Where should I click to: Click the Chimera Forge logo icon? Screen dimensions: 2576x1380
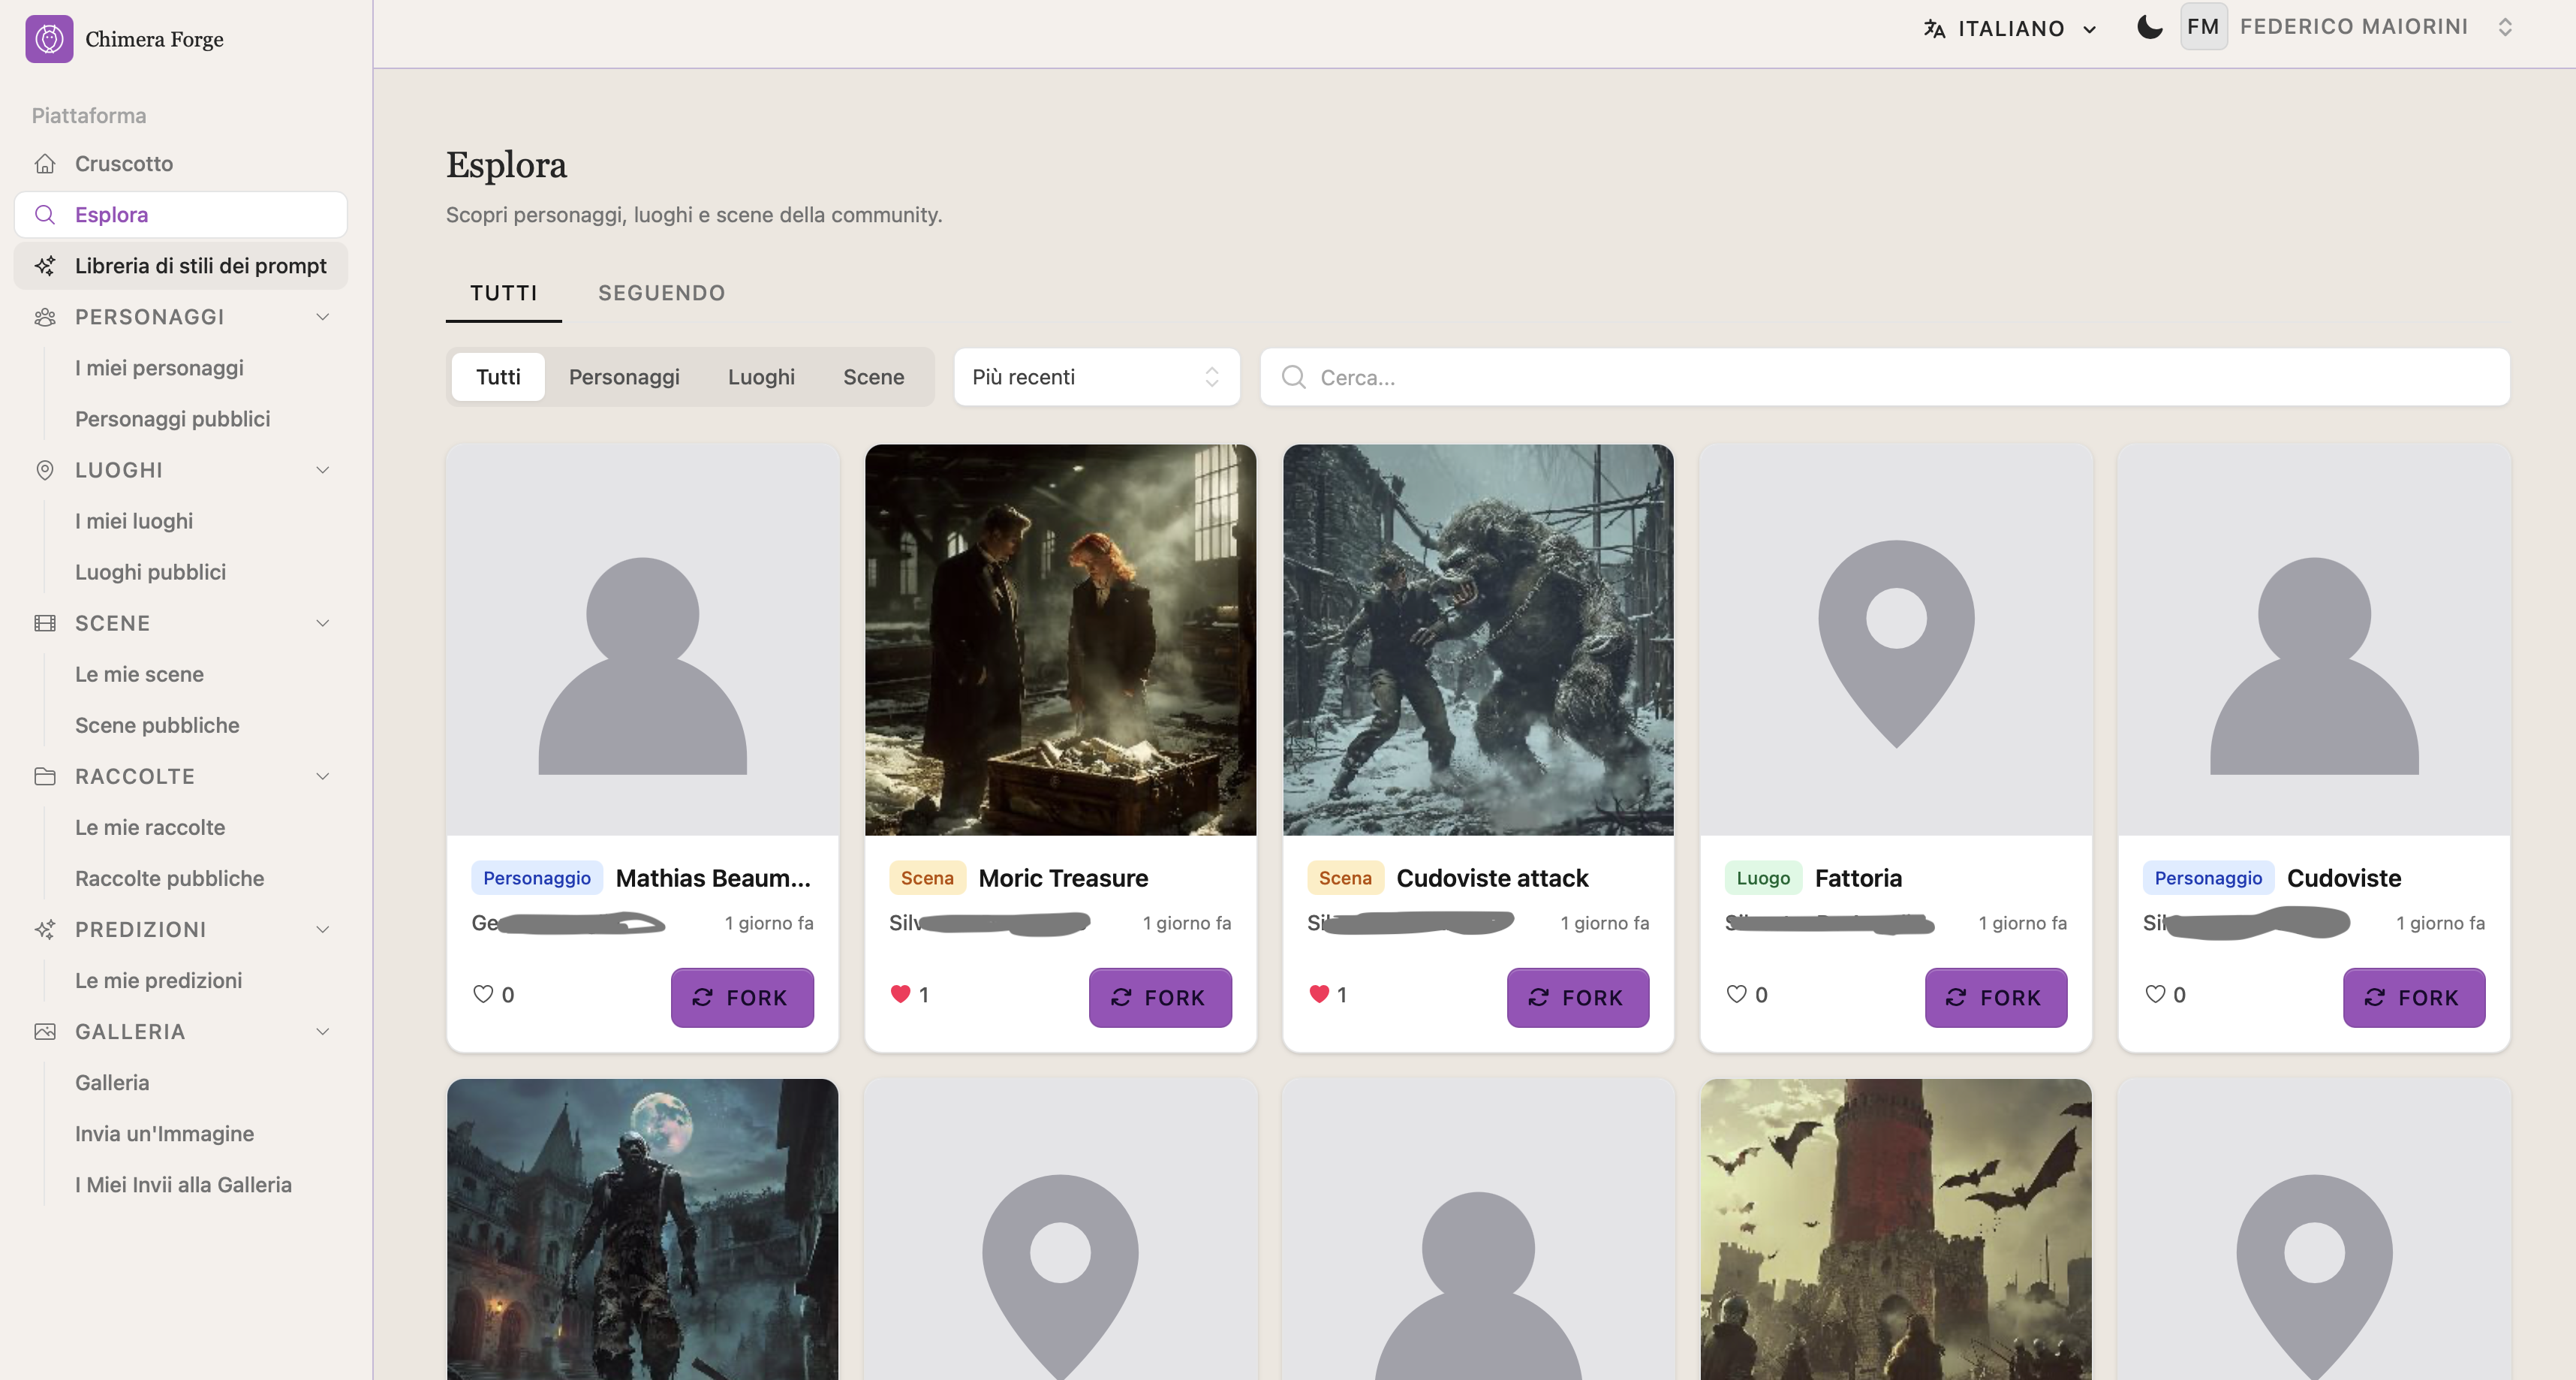click(49, 39)
